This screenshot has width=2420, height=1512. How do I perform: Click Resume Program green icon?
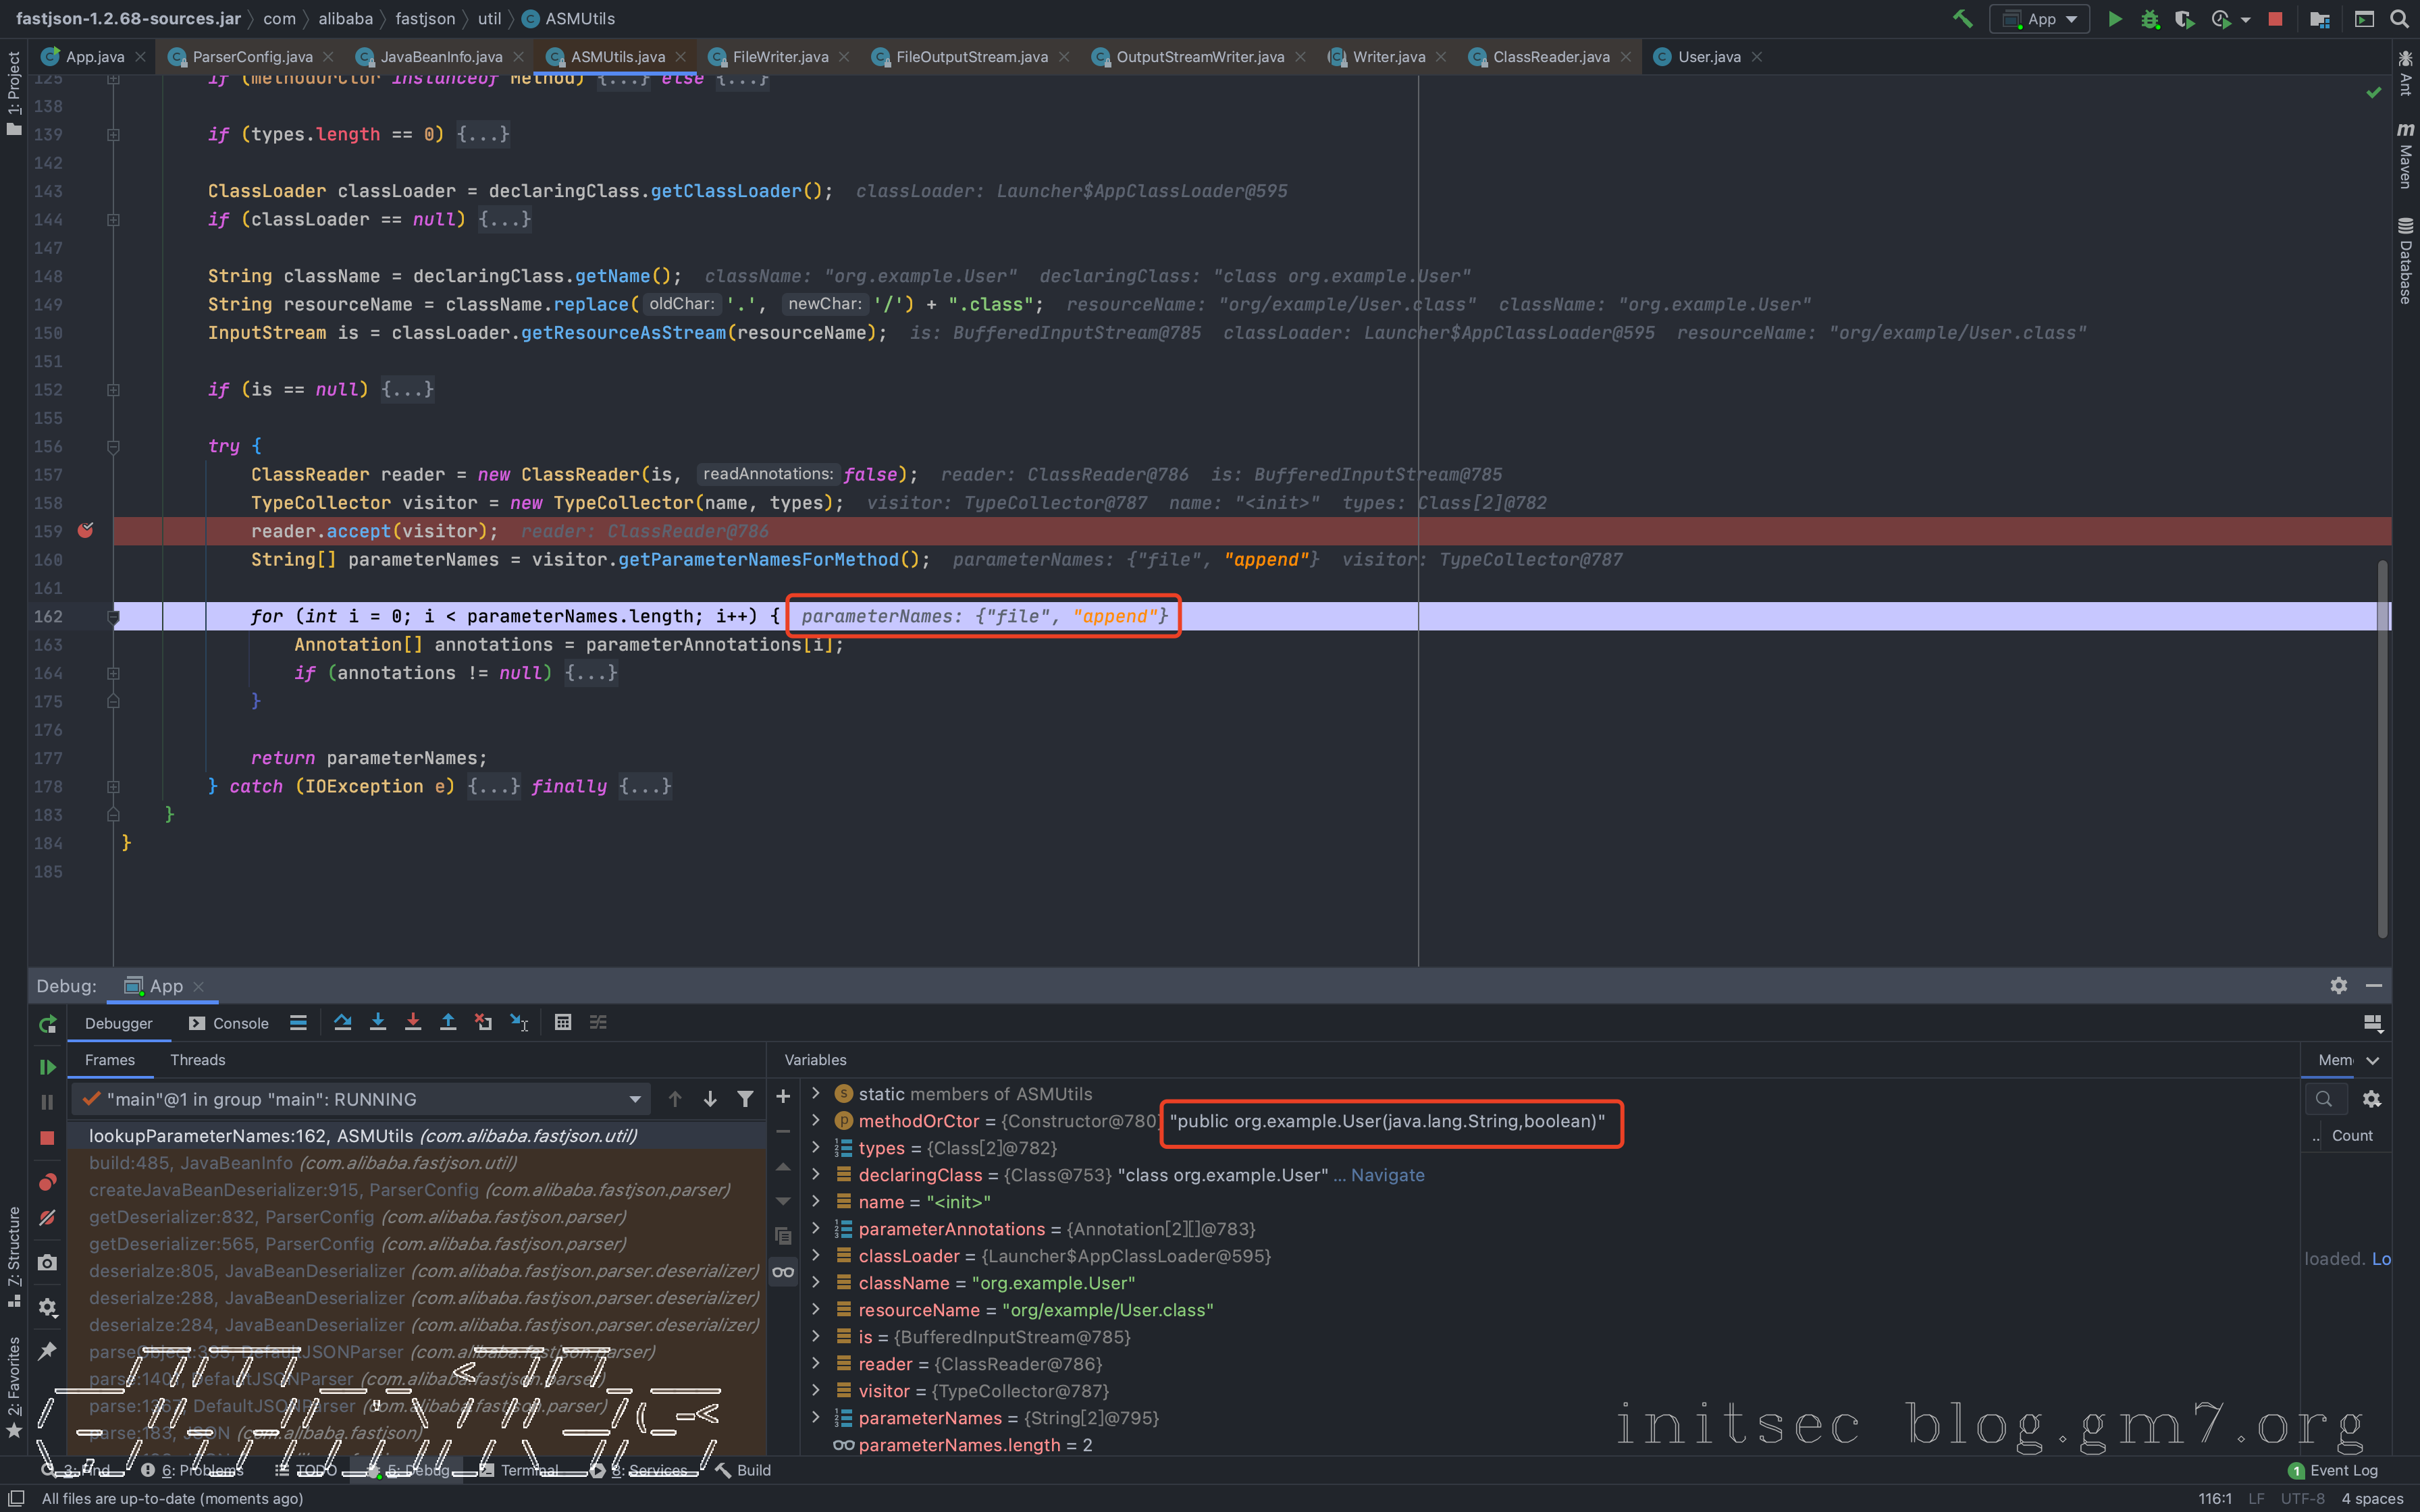47,1067
